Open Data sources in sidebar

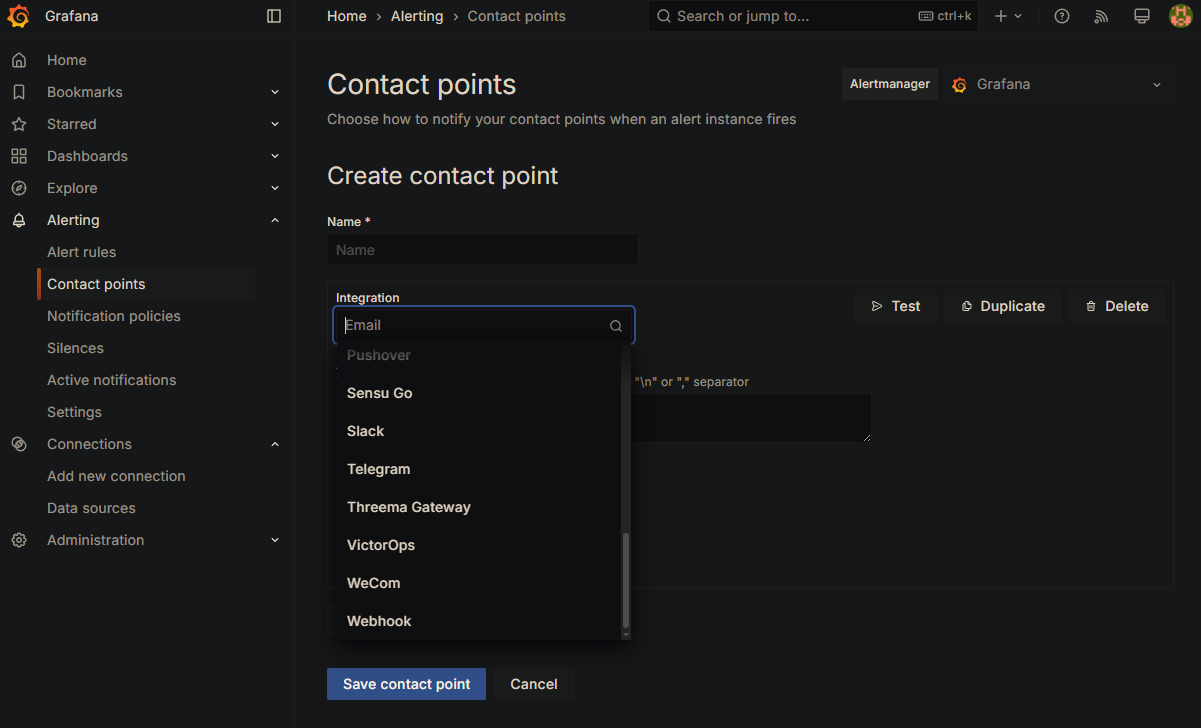click(x=91, y=508)
